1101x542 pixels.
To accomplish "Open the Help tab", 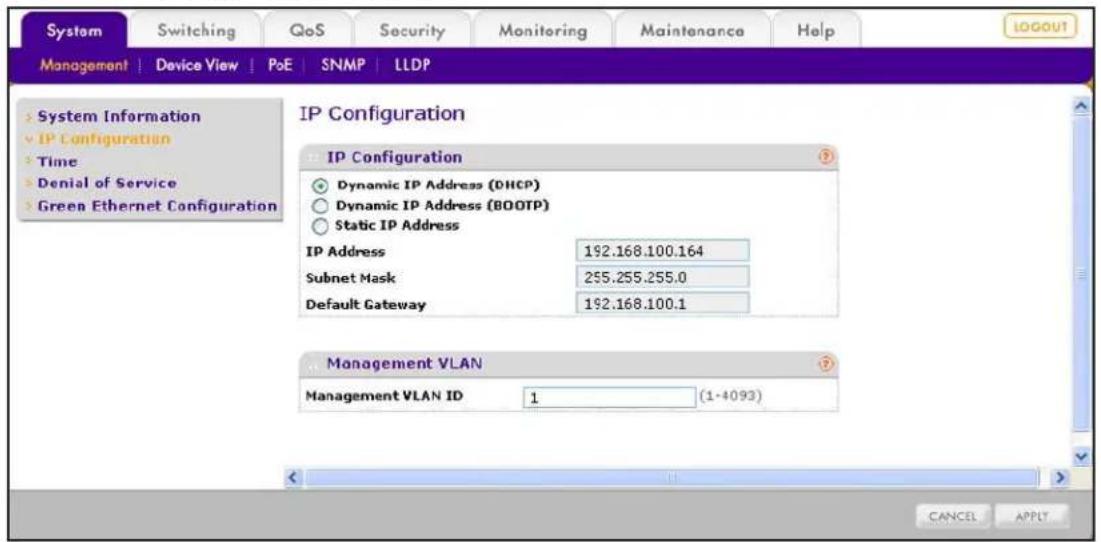I will [816, 31].
